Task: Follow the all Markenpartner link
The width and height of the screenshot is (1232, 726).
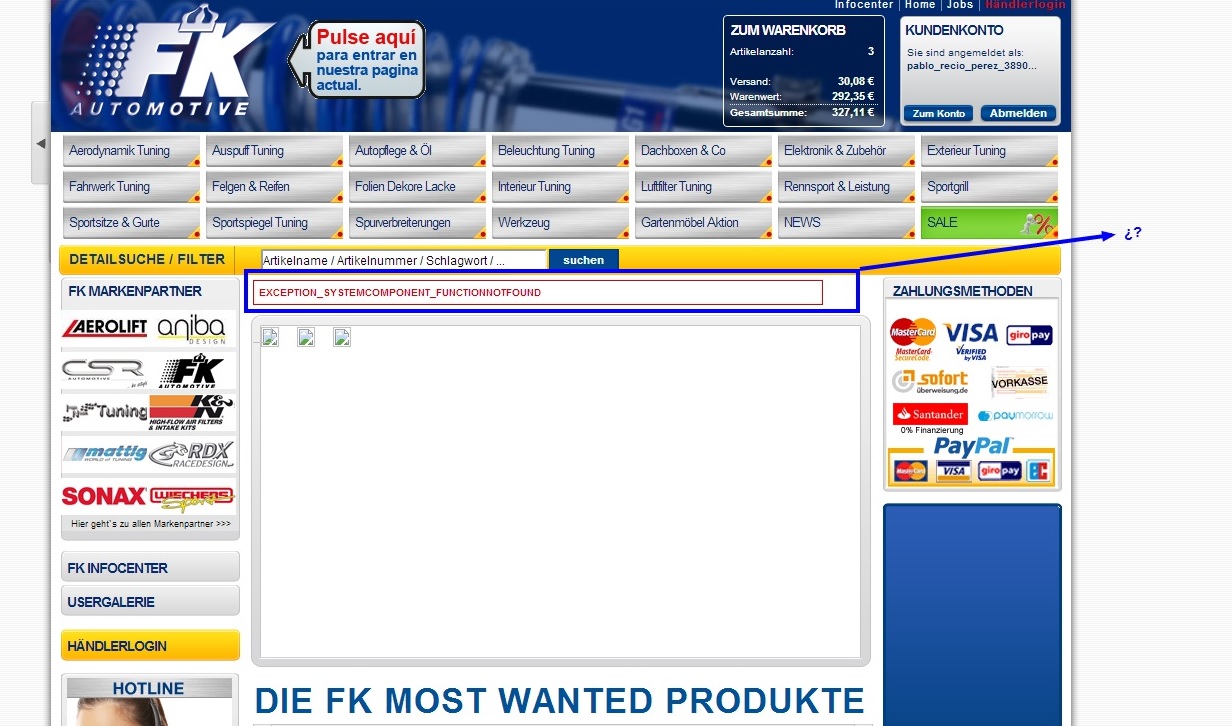Action: [x=150, y=523]
